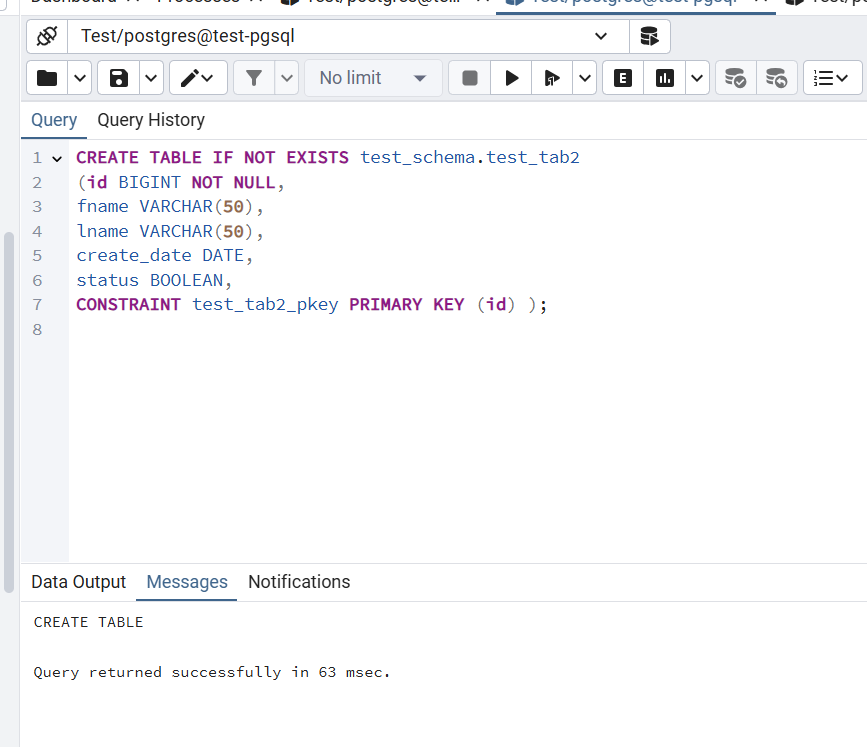The width and height of the screenshot is (867, 747).
Task: Click the lname VARCHAR(50) line
Action: (x=170, y=231)
